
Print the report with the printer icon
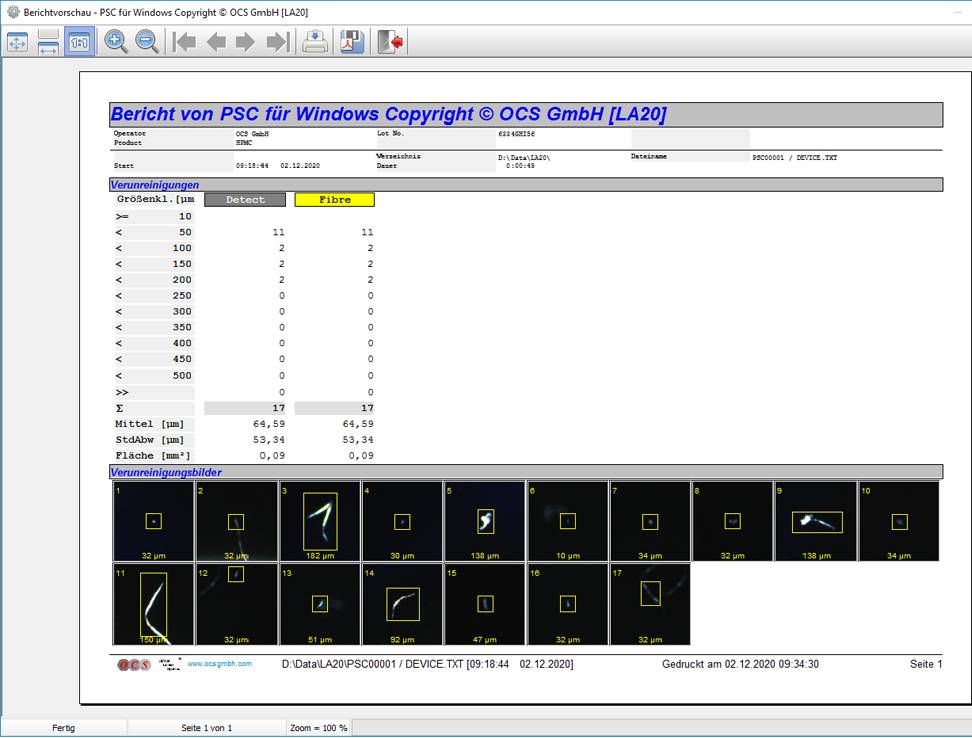point(315,42)
